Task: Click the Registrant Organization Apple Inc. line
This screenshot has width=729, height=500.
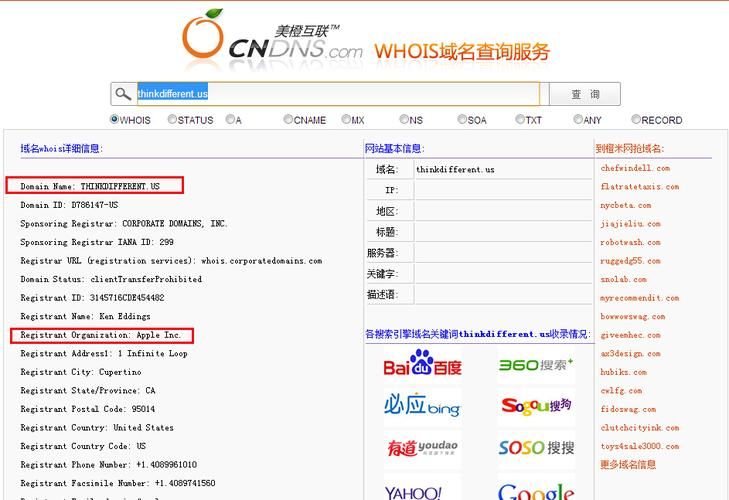Action: [x=101, y=335]
